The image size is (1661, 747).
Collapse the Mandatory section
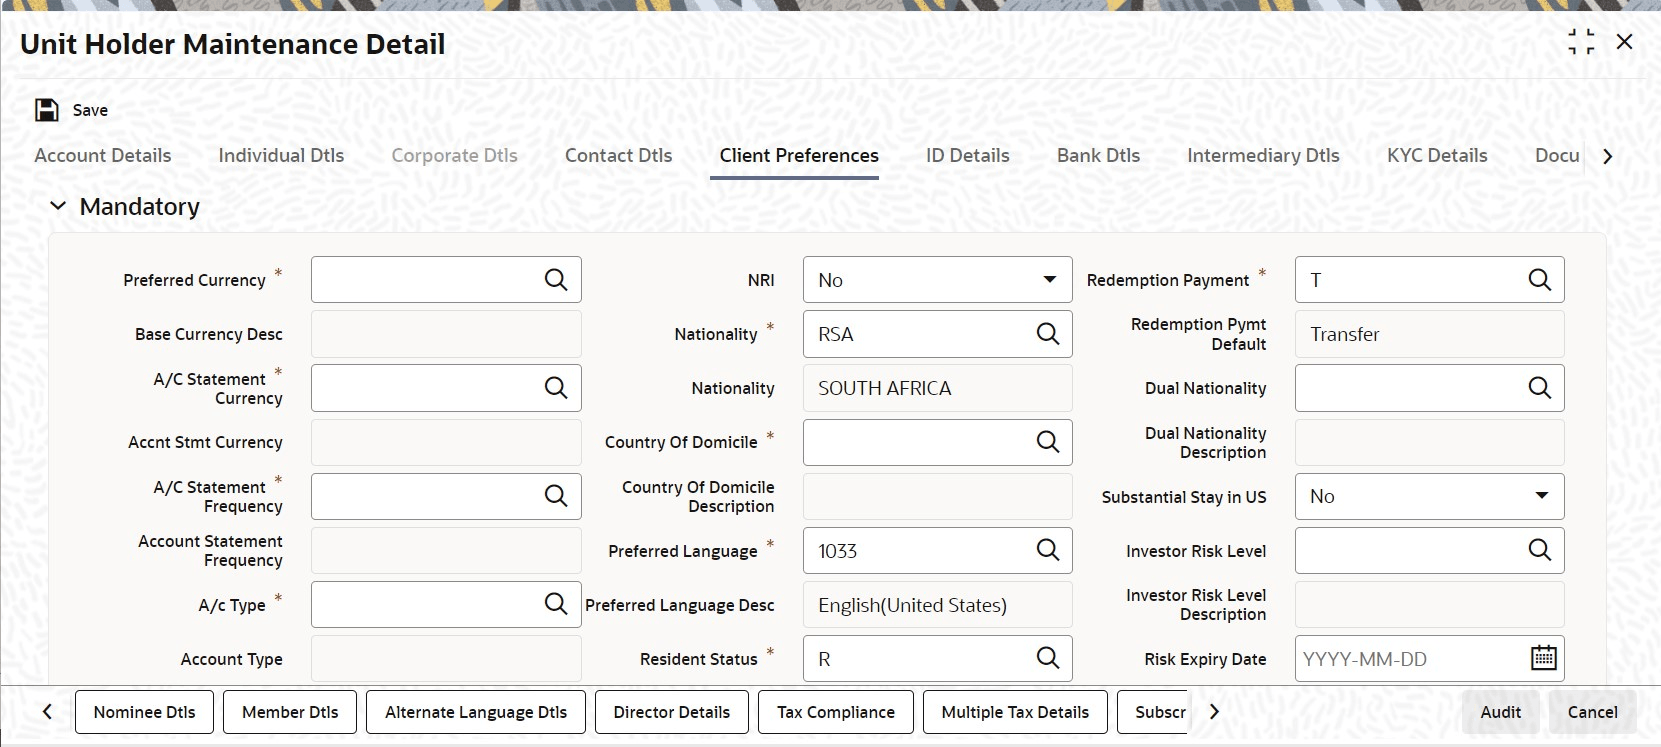coord(58,206)
